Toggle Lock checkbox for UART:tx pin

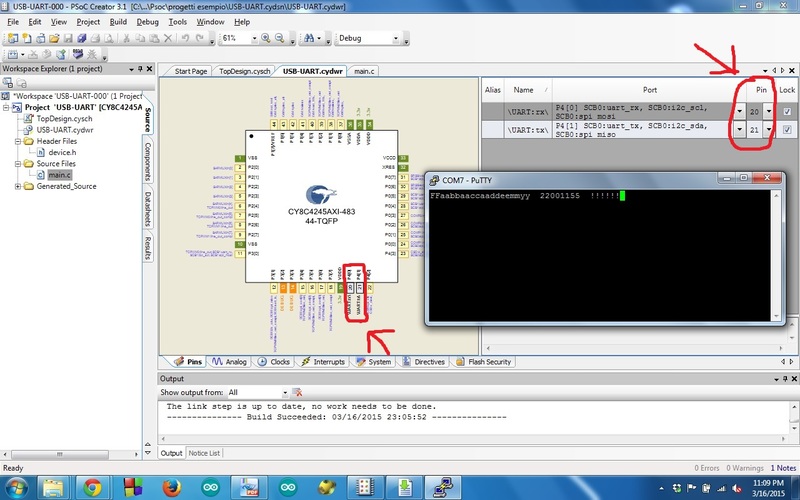point(787,130)
